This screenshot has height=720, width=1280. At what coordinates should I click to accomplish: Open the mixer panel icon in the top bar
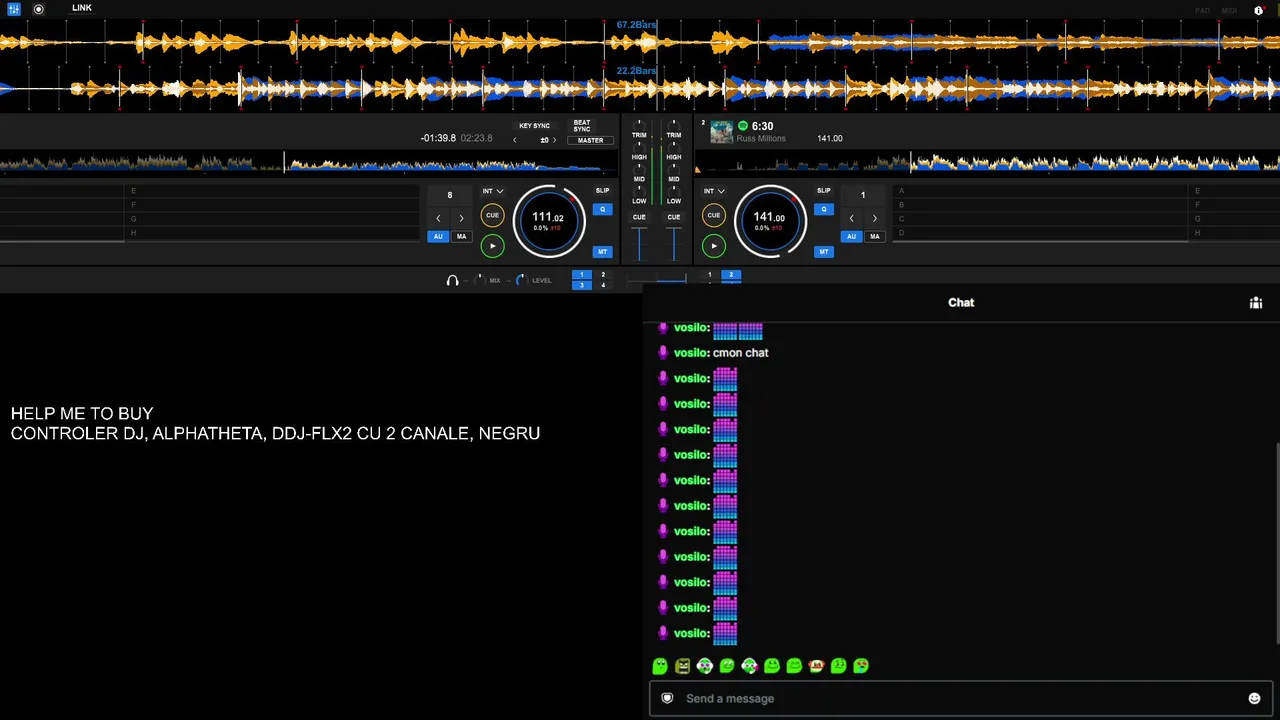click(14, 9)
